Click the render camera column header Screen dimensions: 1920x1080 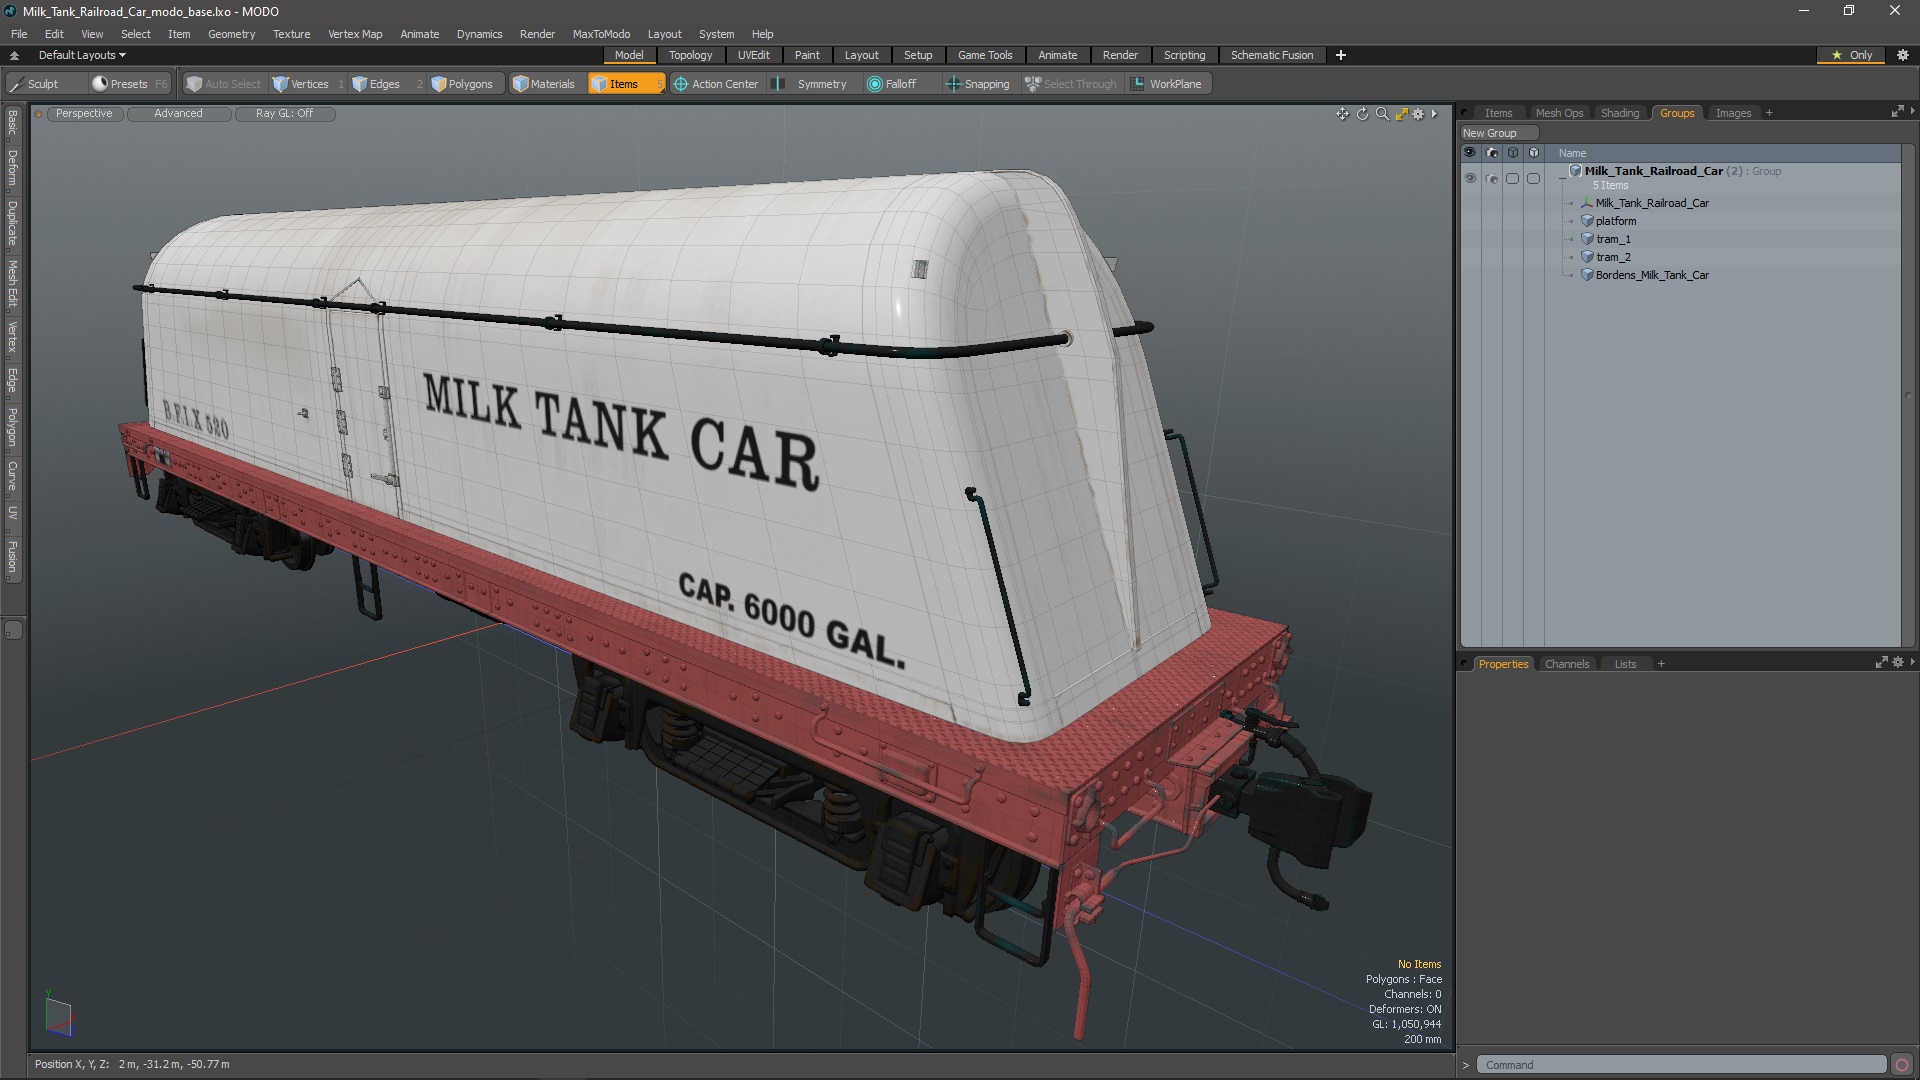1492,153
